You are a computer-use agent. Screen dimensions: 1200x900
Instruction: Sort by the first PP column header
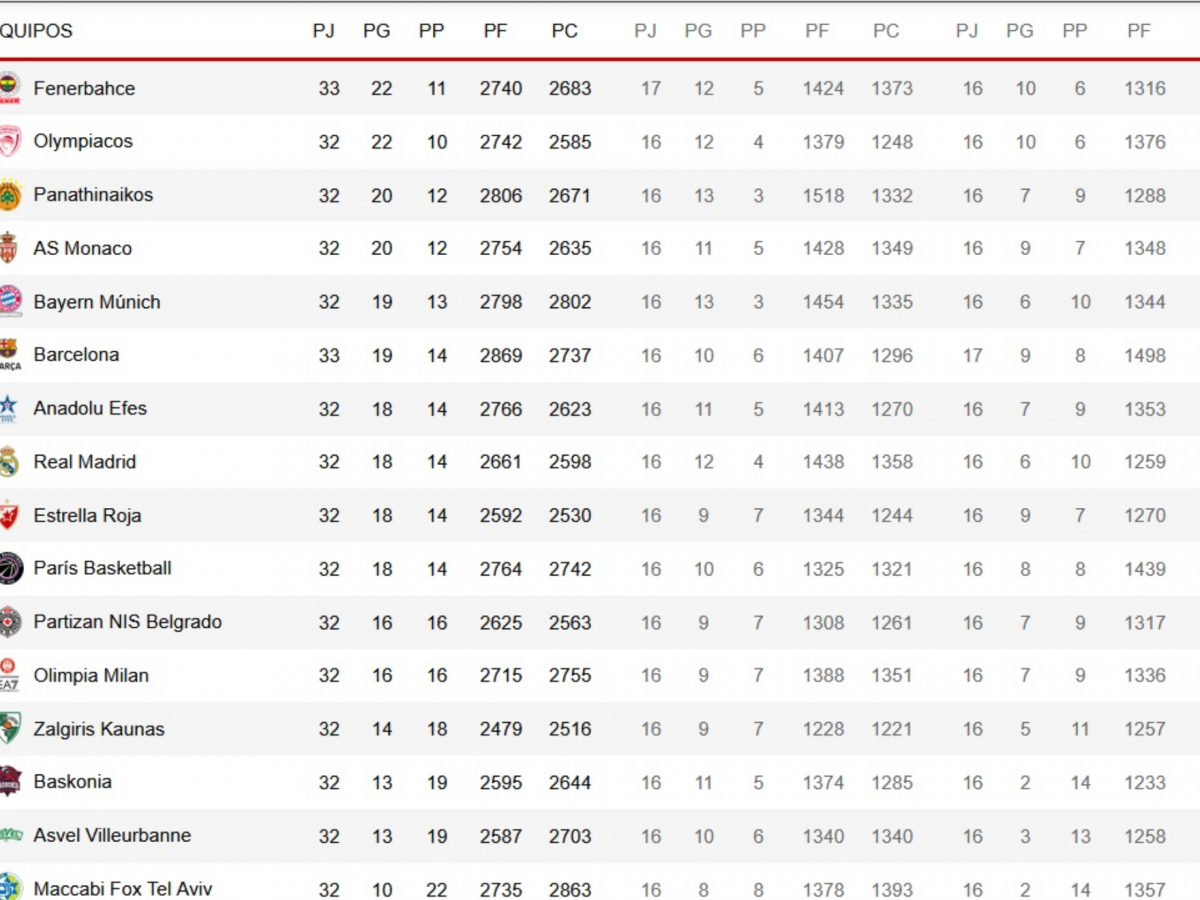pyautogui.click(x=432, y=31)
